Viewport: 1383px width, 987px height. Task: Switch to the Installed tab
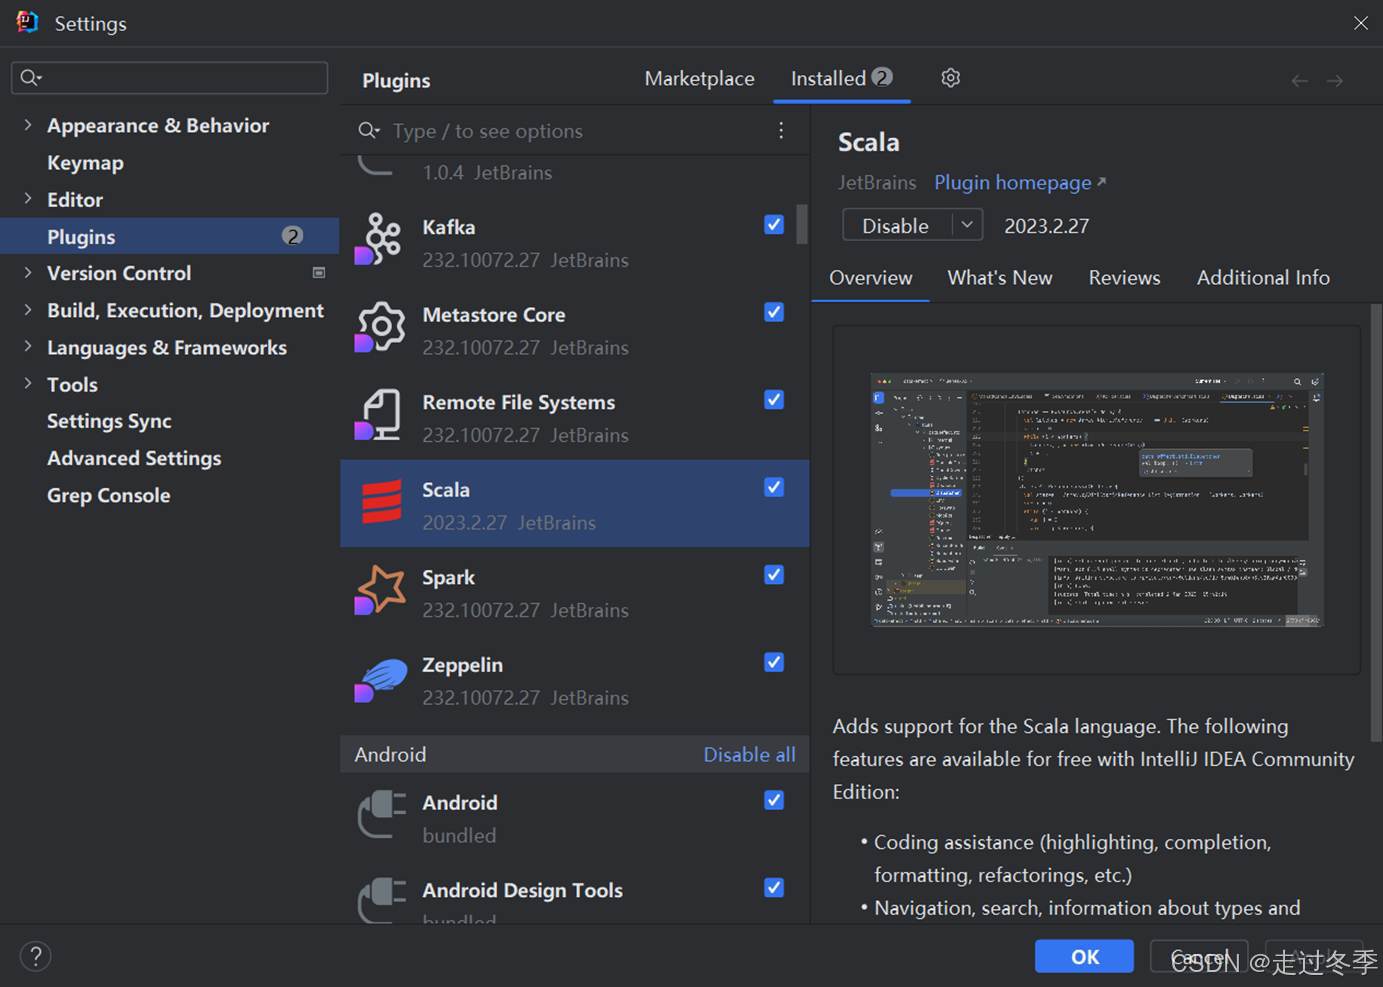[x=842, y=78]
